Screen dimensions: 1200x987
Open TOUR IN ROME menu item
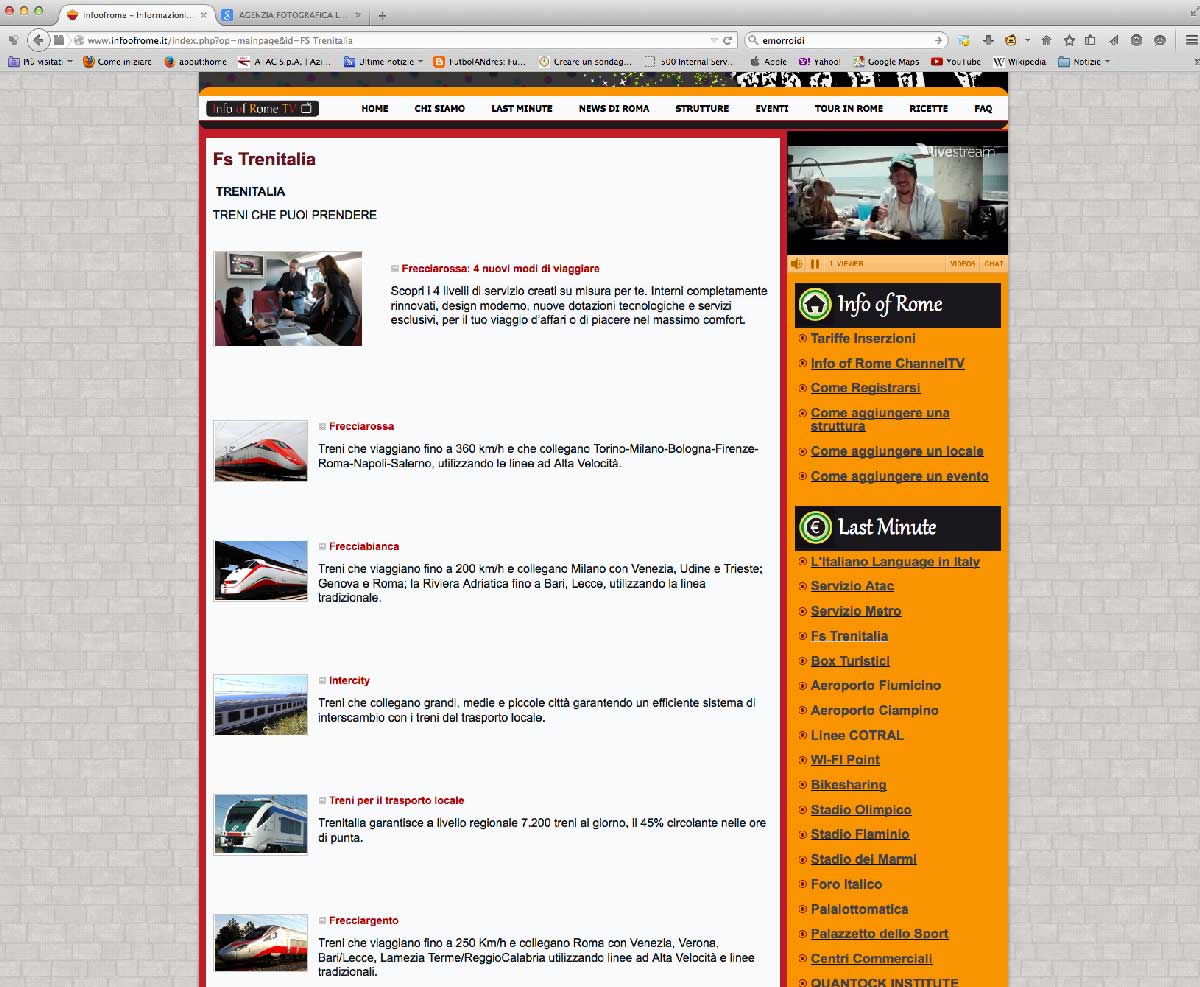(849, 108)
